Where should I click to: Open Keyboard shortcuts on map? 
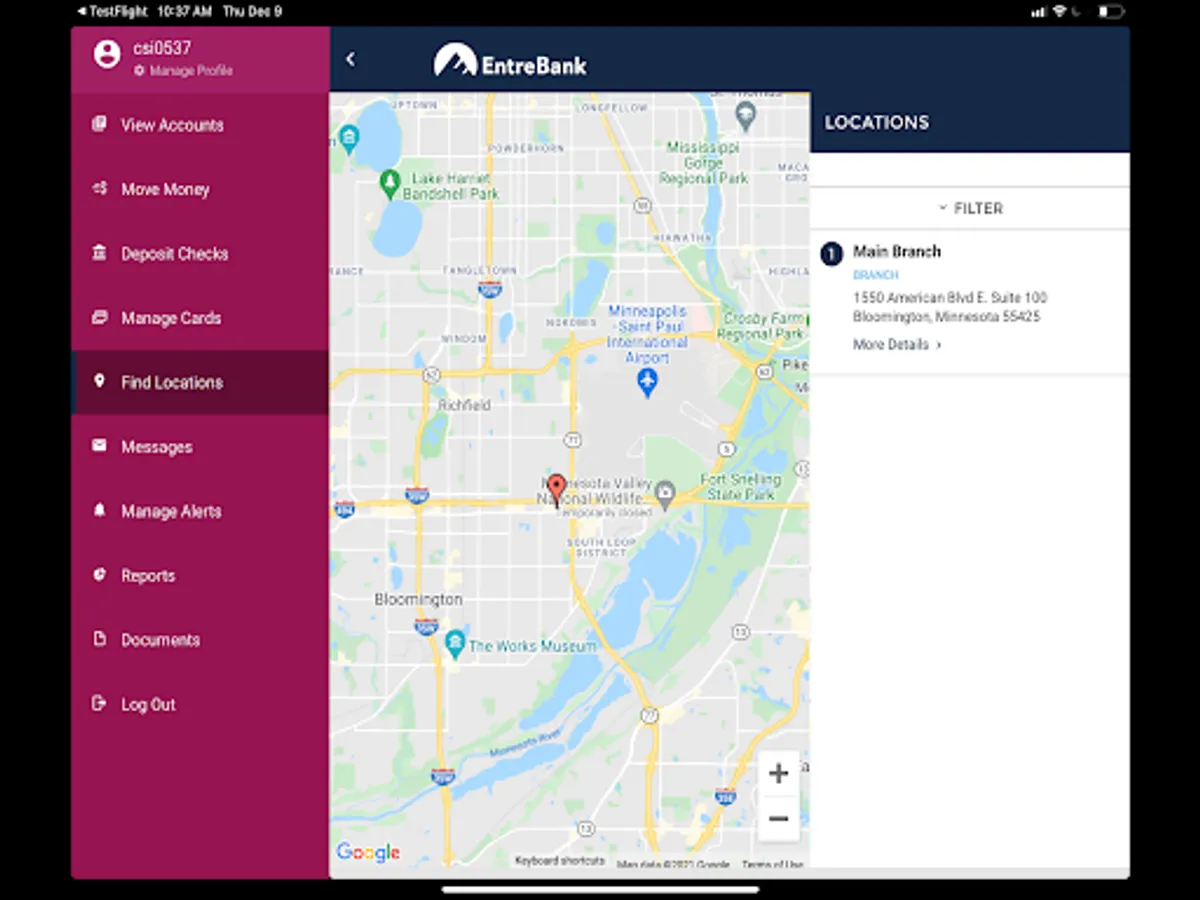[x=560, y=861]
